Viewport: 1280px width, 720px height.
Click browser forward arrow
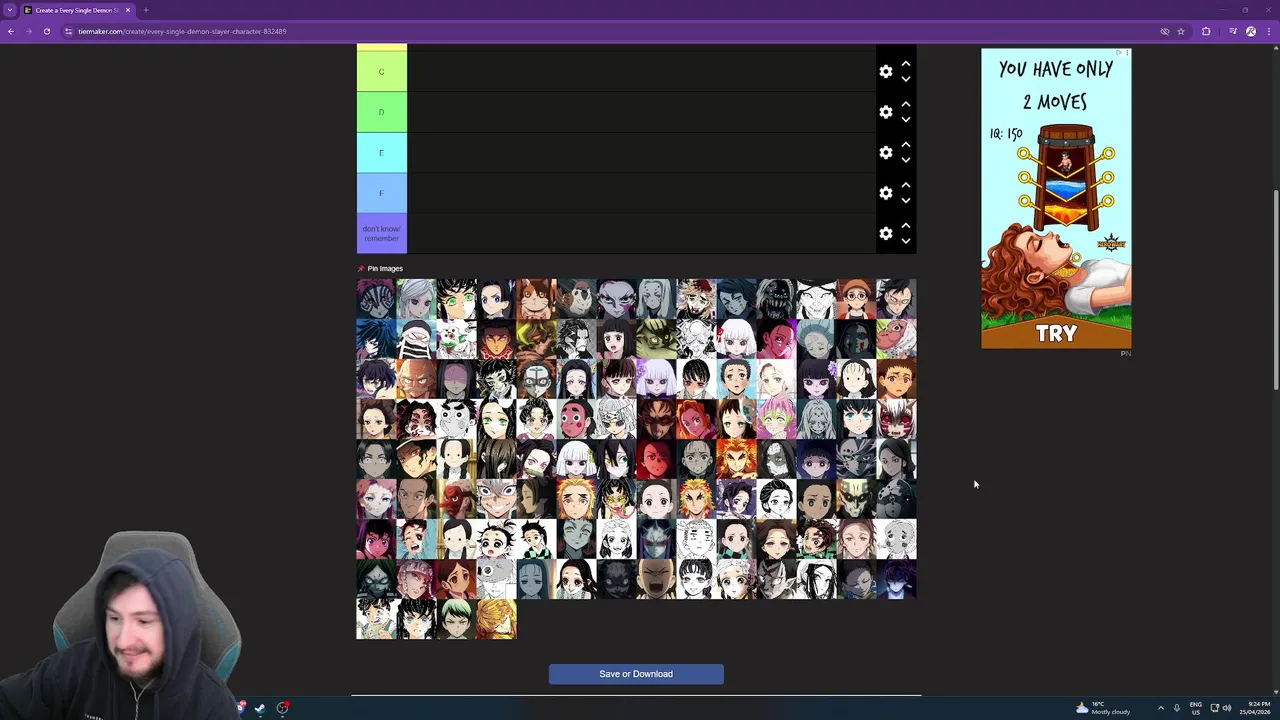tap(29, 31)
